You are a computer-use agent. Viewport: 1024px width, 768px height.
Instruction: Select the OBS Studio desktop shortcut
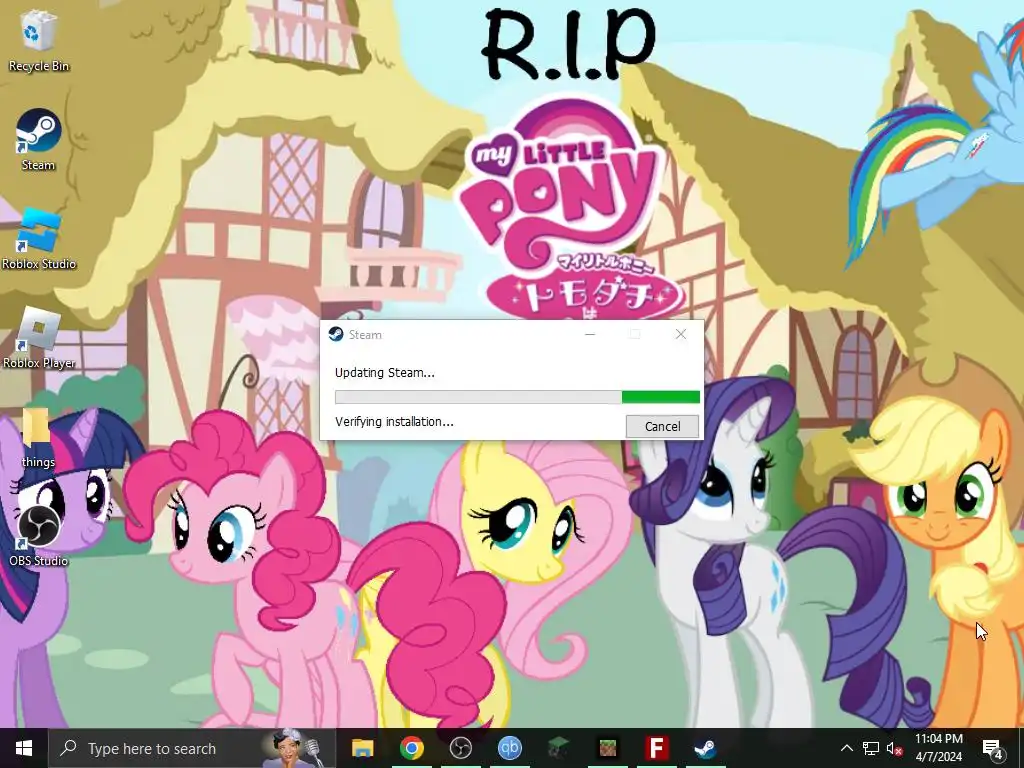point(39,537)
